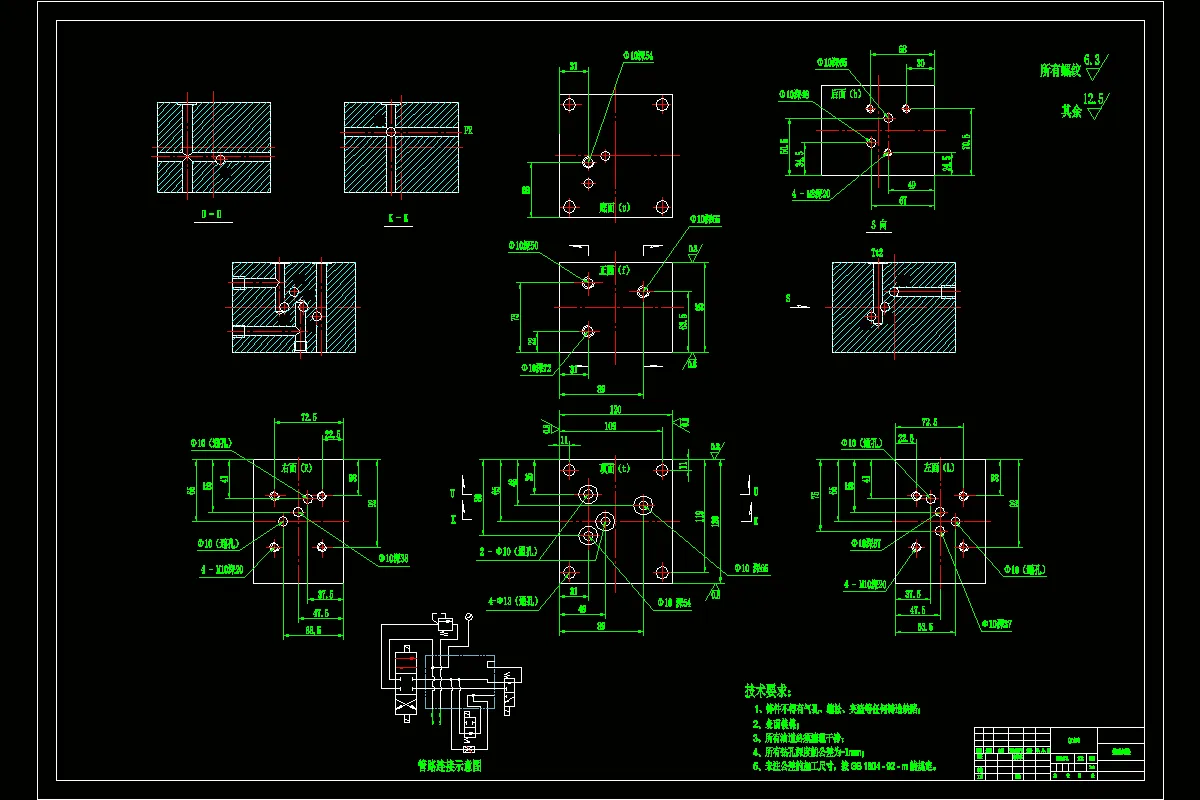Click the "其余" roughness label
Image resolution: width=1200 pixels, height=800 pixels.
1072,112
